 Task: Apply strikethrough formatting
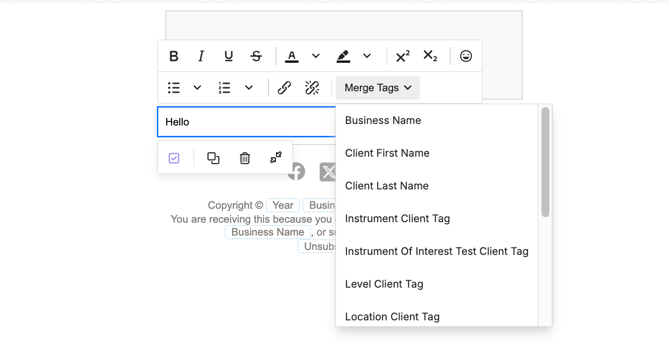click(x=256, y=56)
